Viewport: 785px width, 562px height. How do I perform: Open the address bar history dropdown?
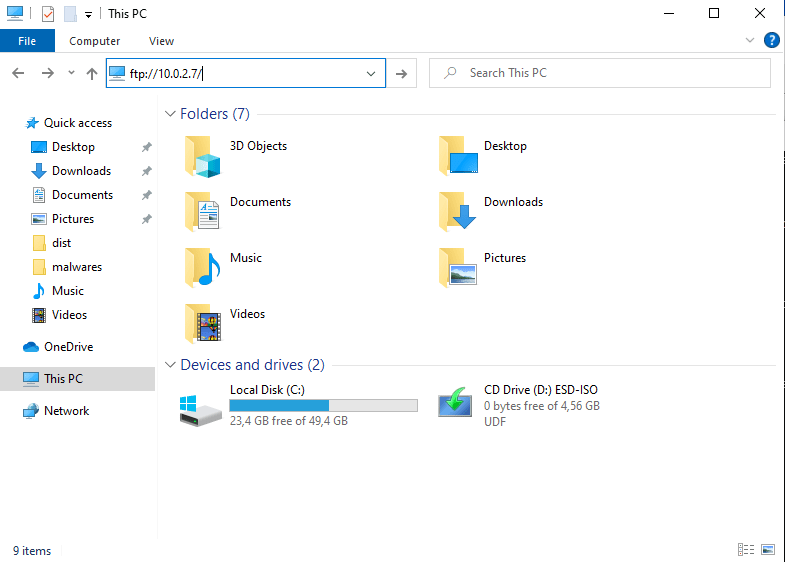[371, 73]
